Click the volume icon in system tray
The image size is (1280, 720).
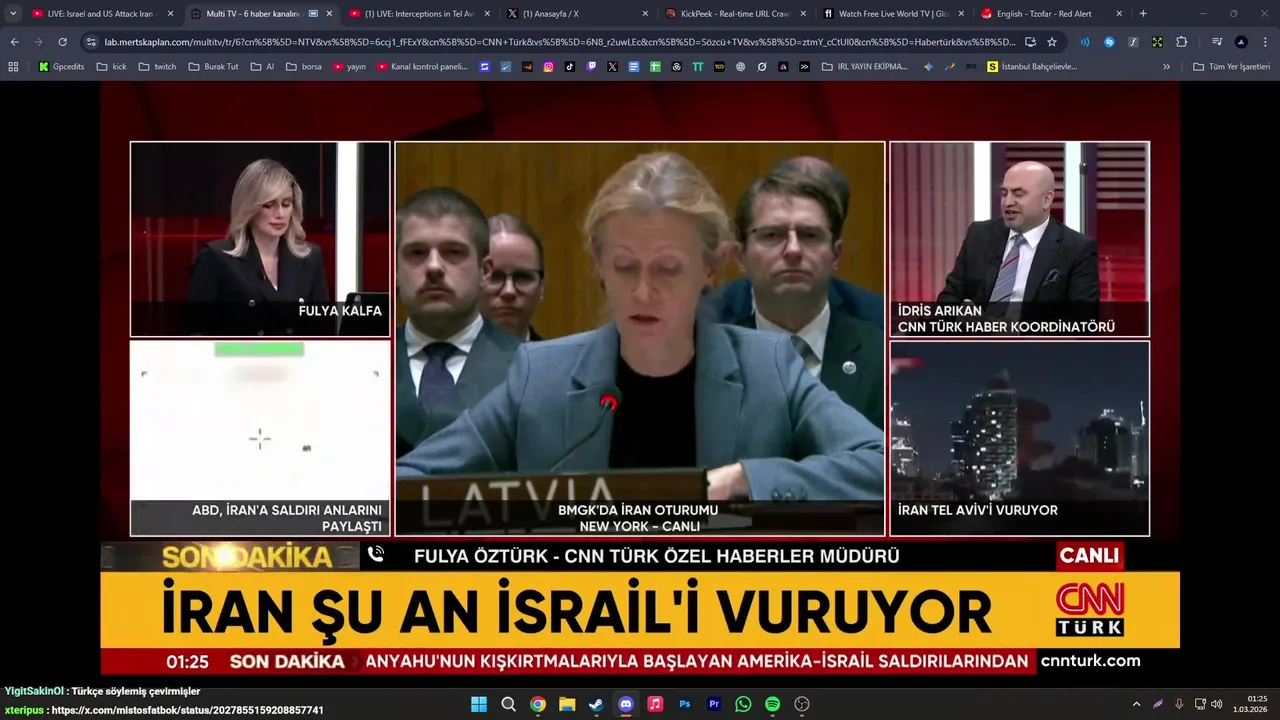click(x=1217, y=704)
